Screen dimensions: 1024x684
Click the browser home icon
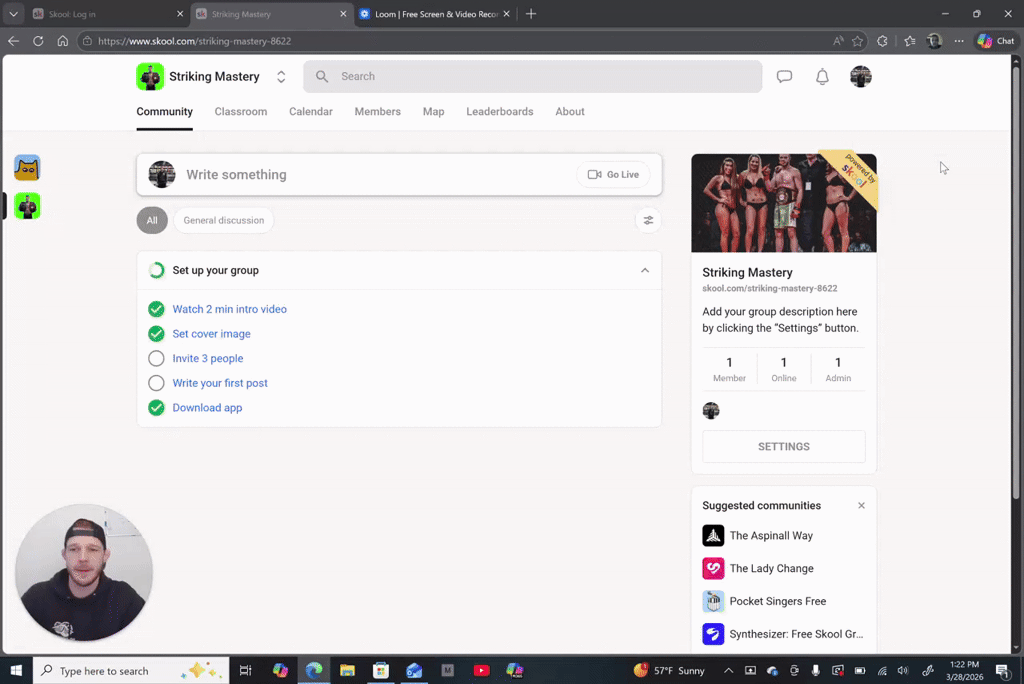62,41
